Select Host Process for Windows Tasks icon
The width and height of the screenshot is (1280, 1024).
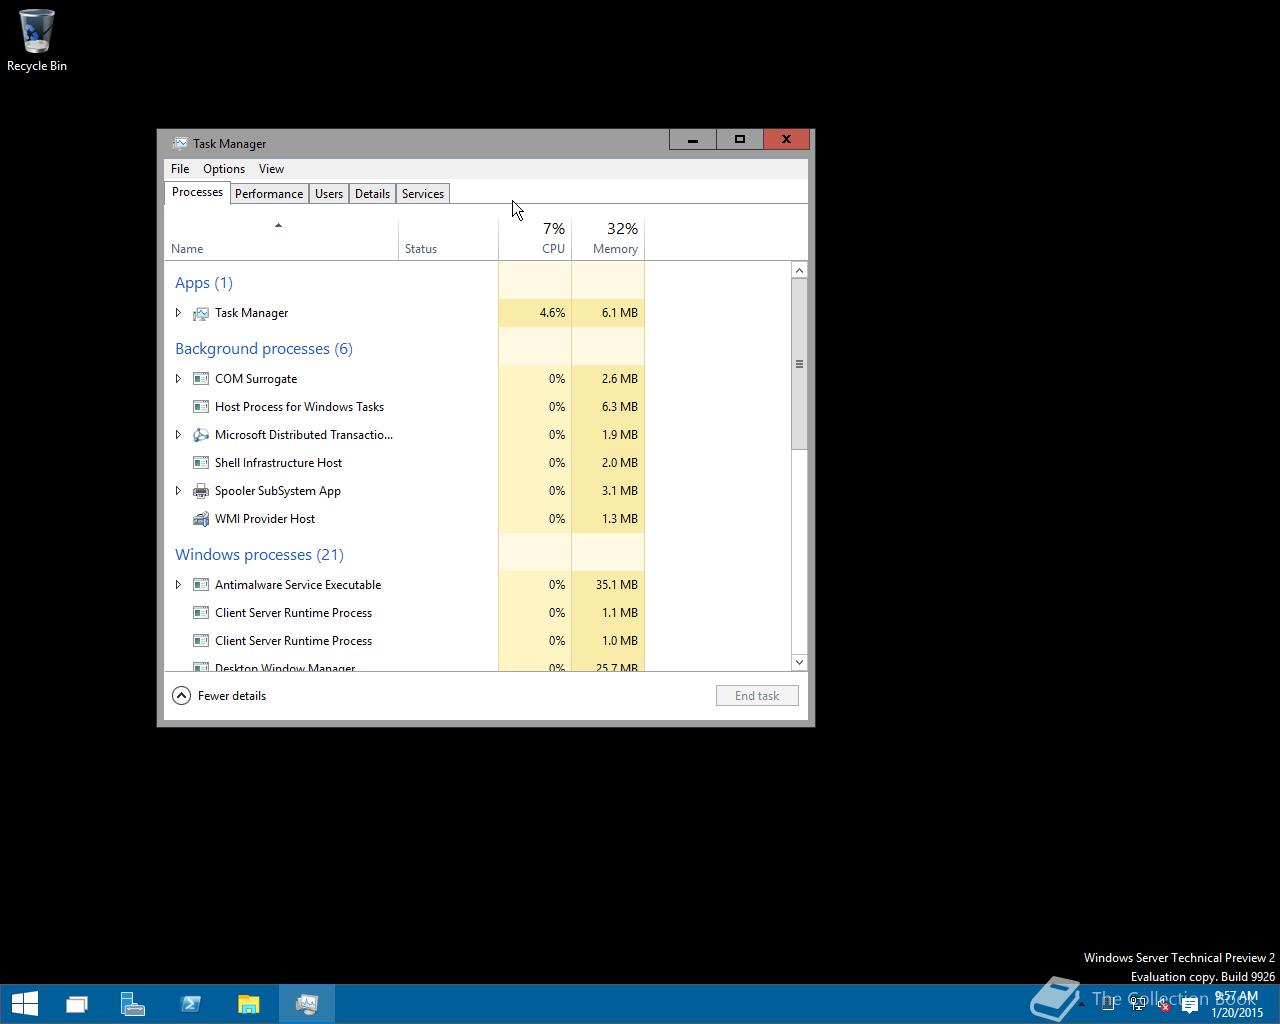(201, 407)
